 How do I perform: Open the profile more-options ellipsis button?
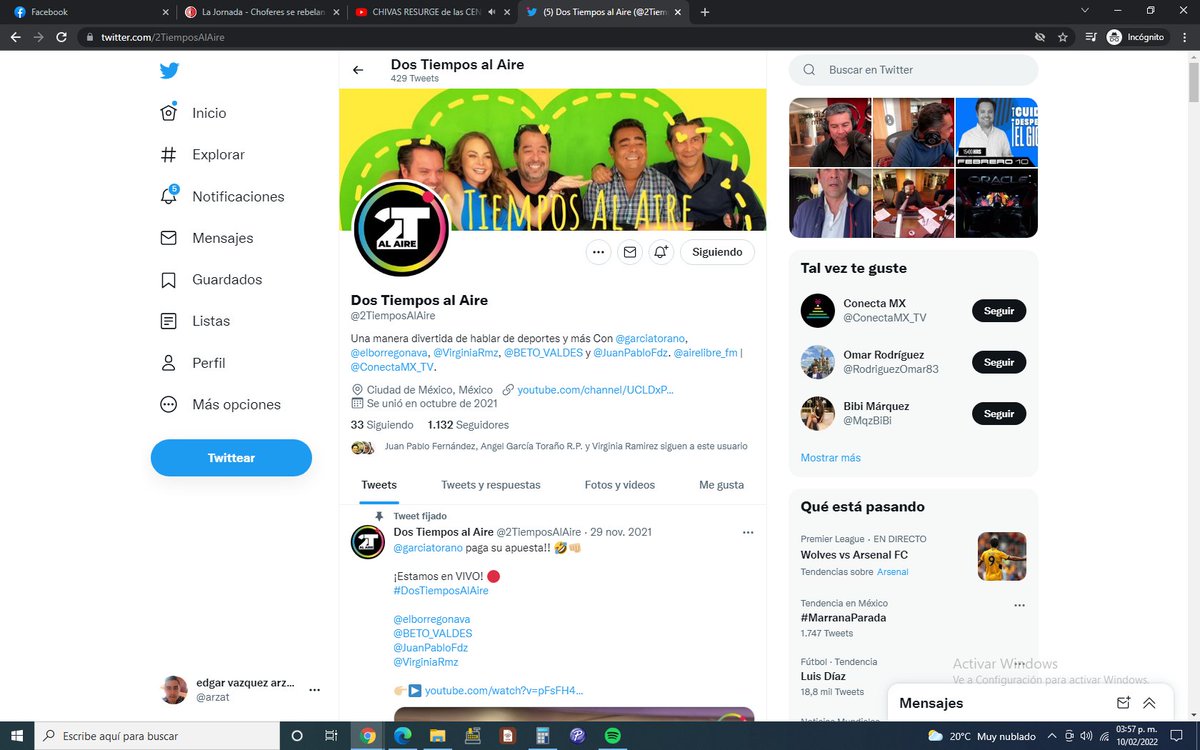pos(598,252)
